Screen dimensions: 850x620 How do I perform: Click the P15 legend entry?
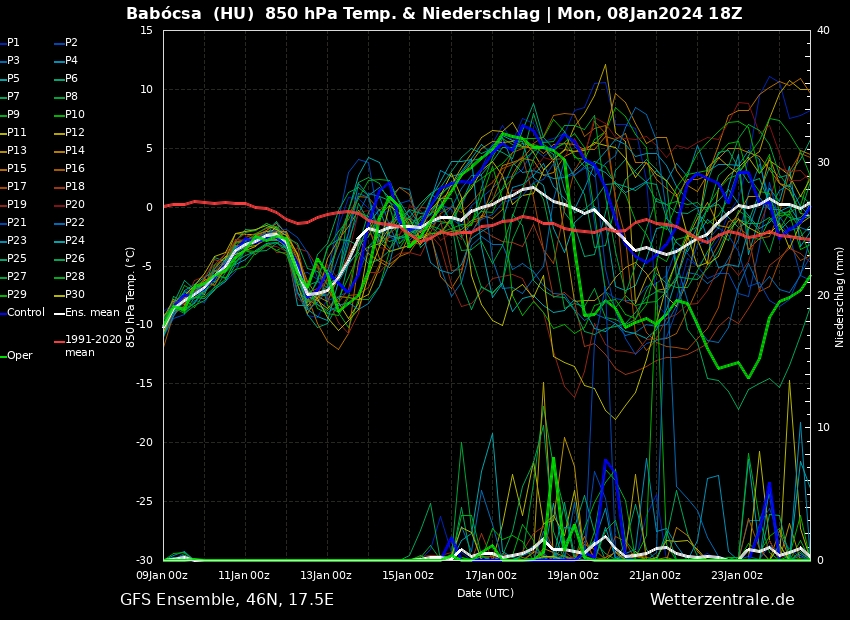coord(16,169)
